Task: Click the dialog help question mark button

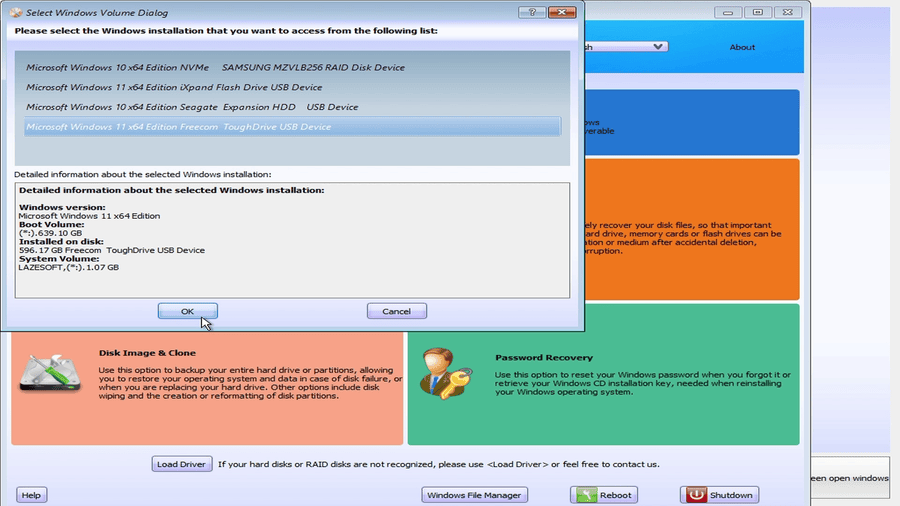Action: [532, 12]
